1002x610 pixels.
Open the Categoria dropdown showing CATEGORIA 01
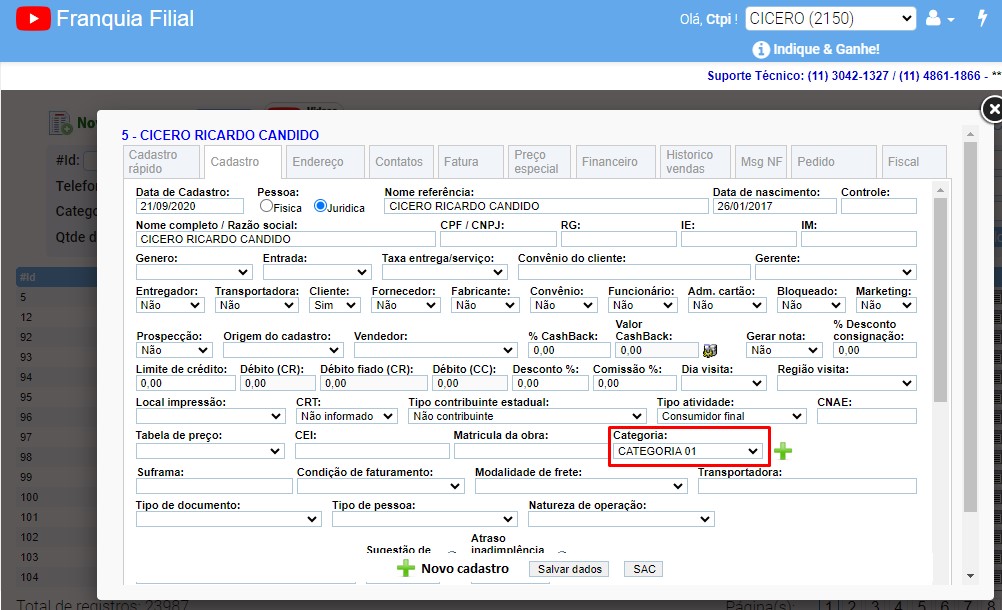pyautogui.click(x=688, y=451)
